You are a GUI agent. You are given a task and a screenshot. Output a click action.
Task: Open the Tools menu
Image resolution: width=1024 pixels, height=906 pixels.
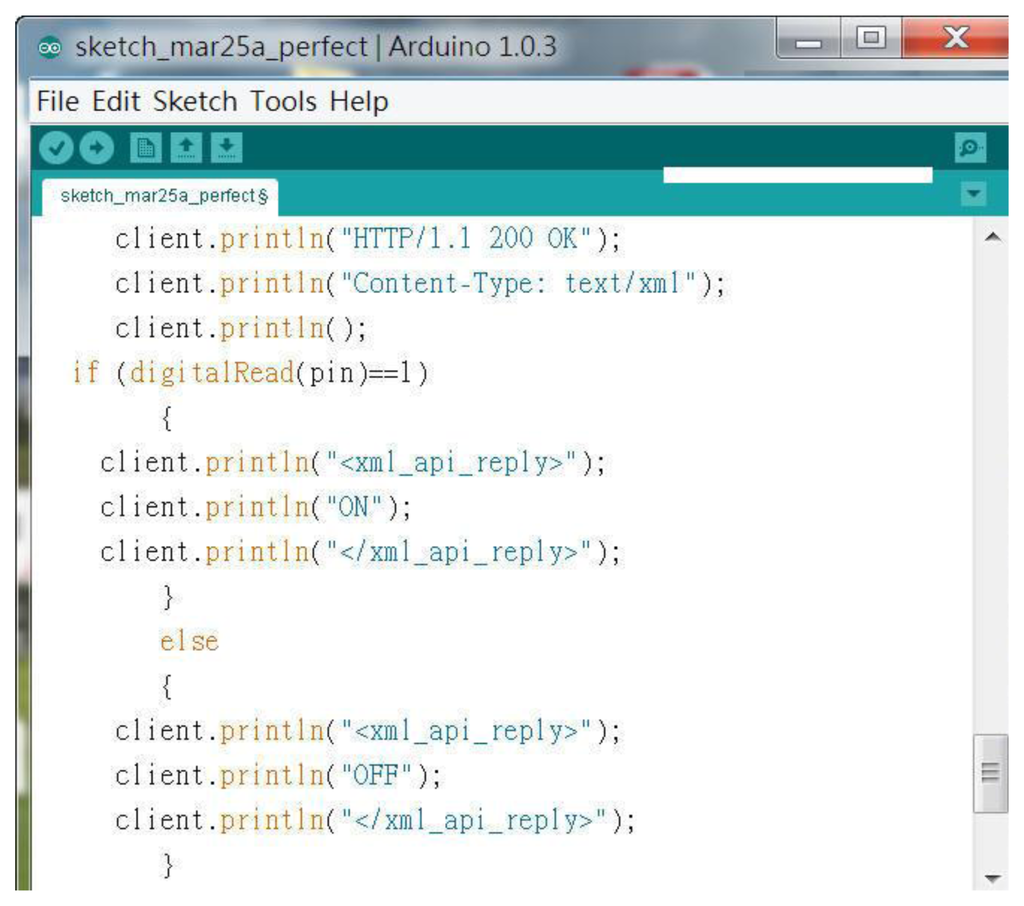point(283,102)
